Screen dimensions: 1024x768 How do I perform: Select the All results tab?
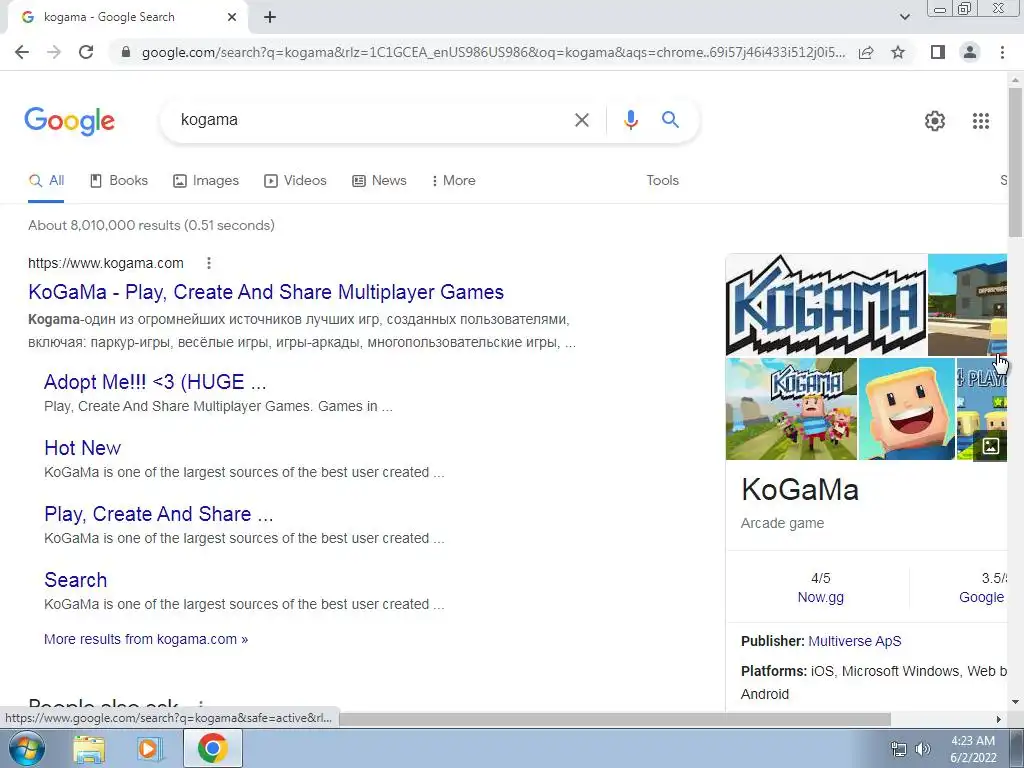pyautogui.click(x=46, y=181)
